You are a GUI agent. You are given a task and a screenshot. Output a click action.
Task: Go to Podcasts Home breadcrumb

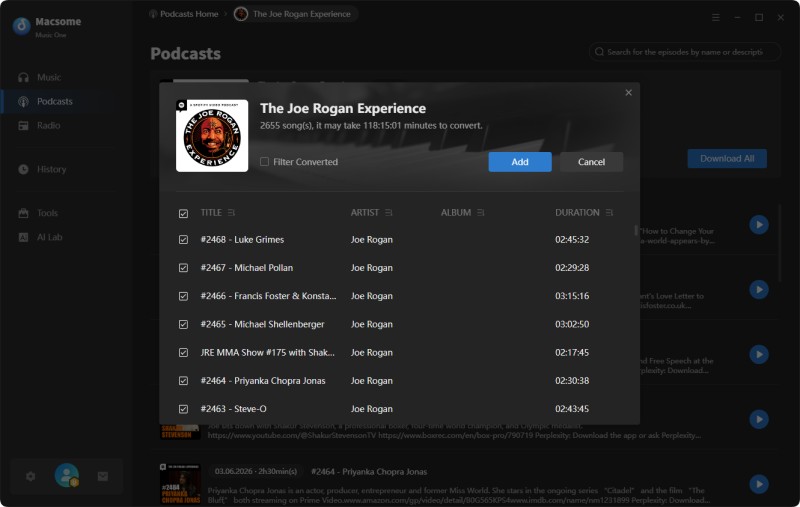point(184,14)
